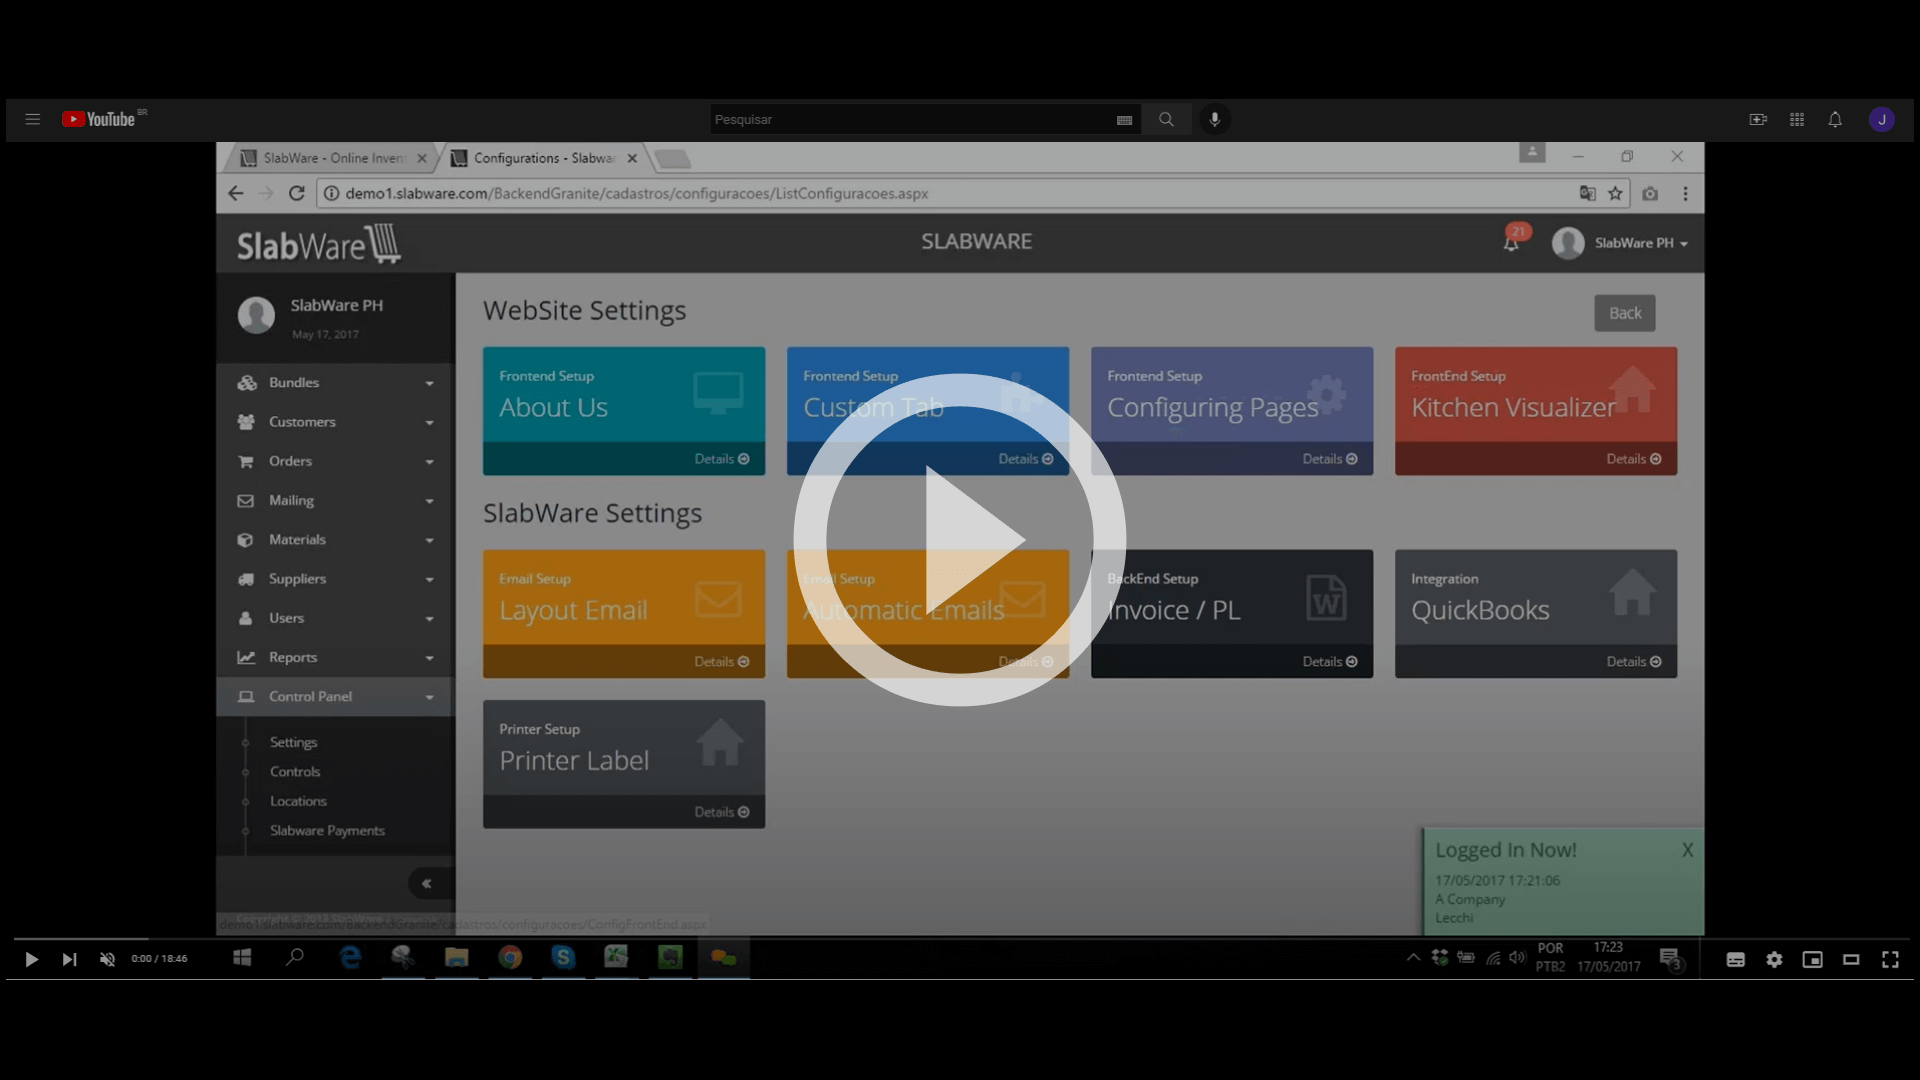Open Details on the About Us card
1920x1080 pixels.
point(721,459)
